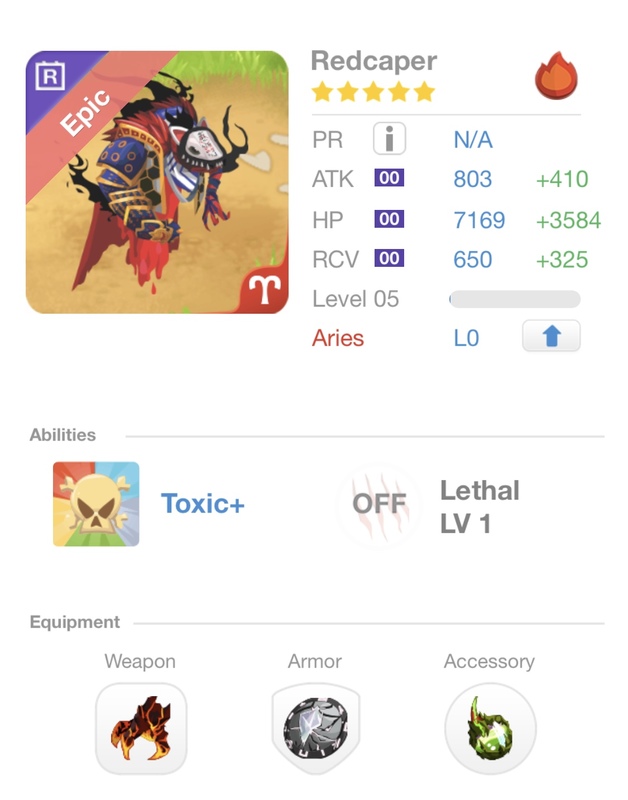Screen dimensions: 628x800
Task: Select the gray stone armor icon
Action: pos(316,728)
